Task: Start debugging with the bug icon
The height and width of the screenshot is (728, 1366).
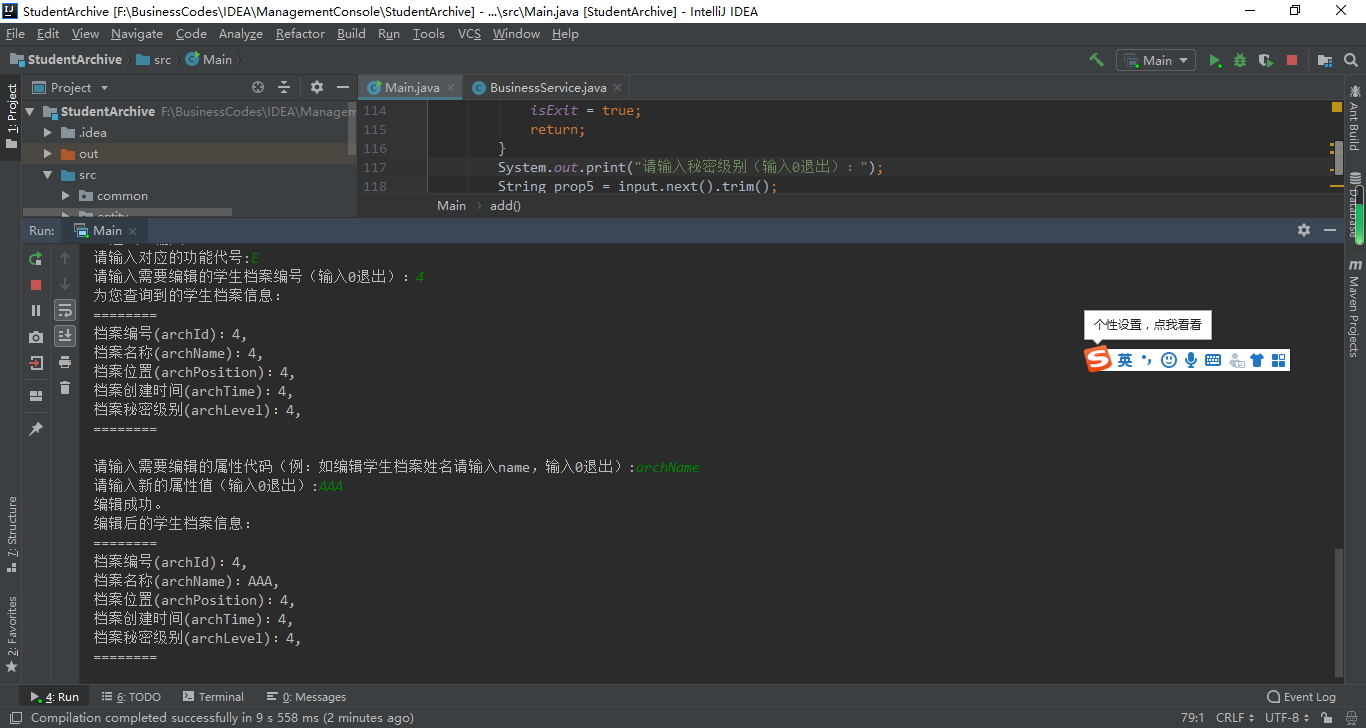Action: point(1240,60)
